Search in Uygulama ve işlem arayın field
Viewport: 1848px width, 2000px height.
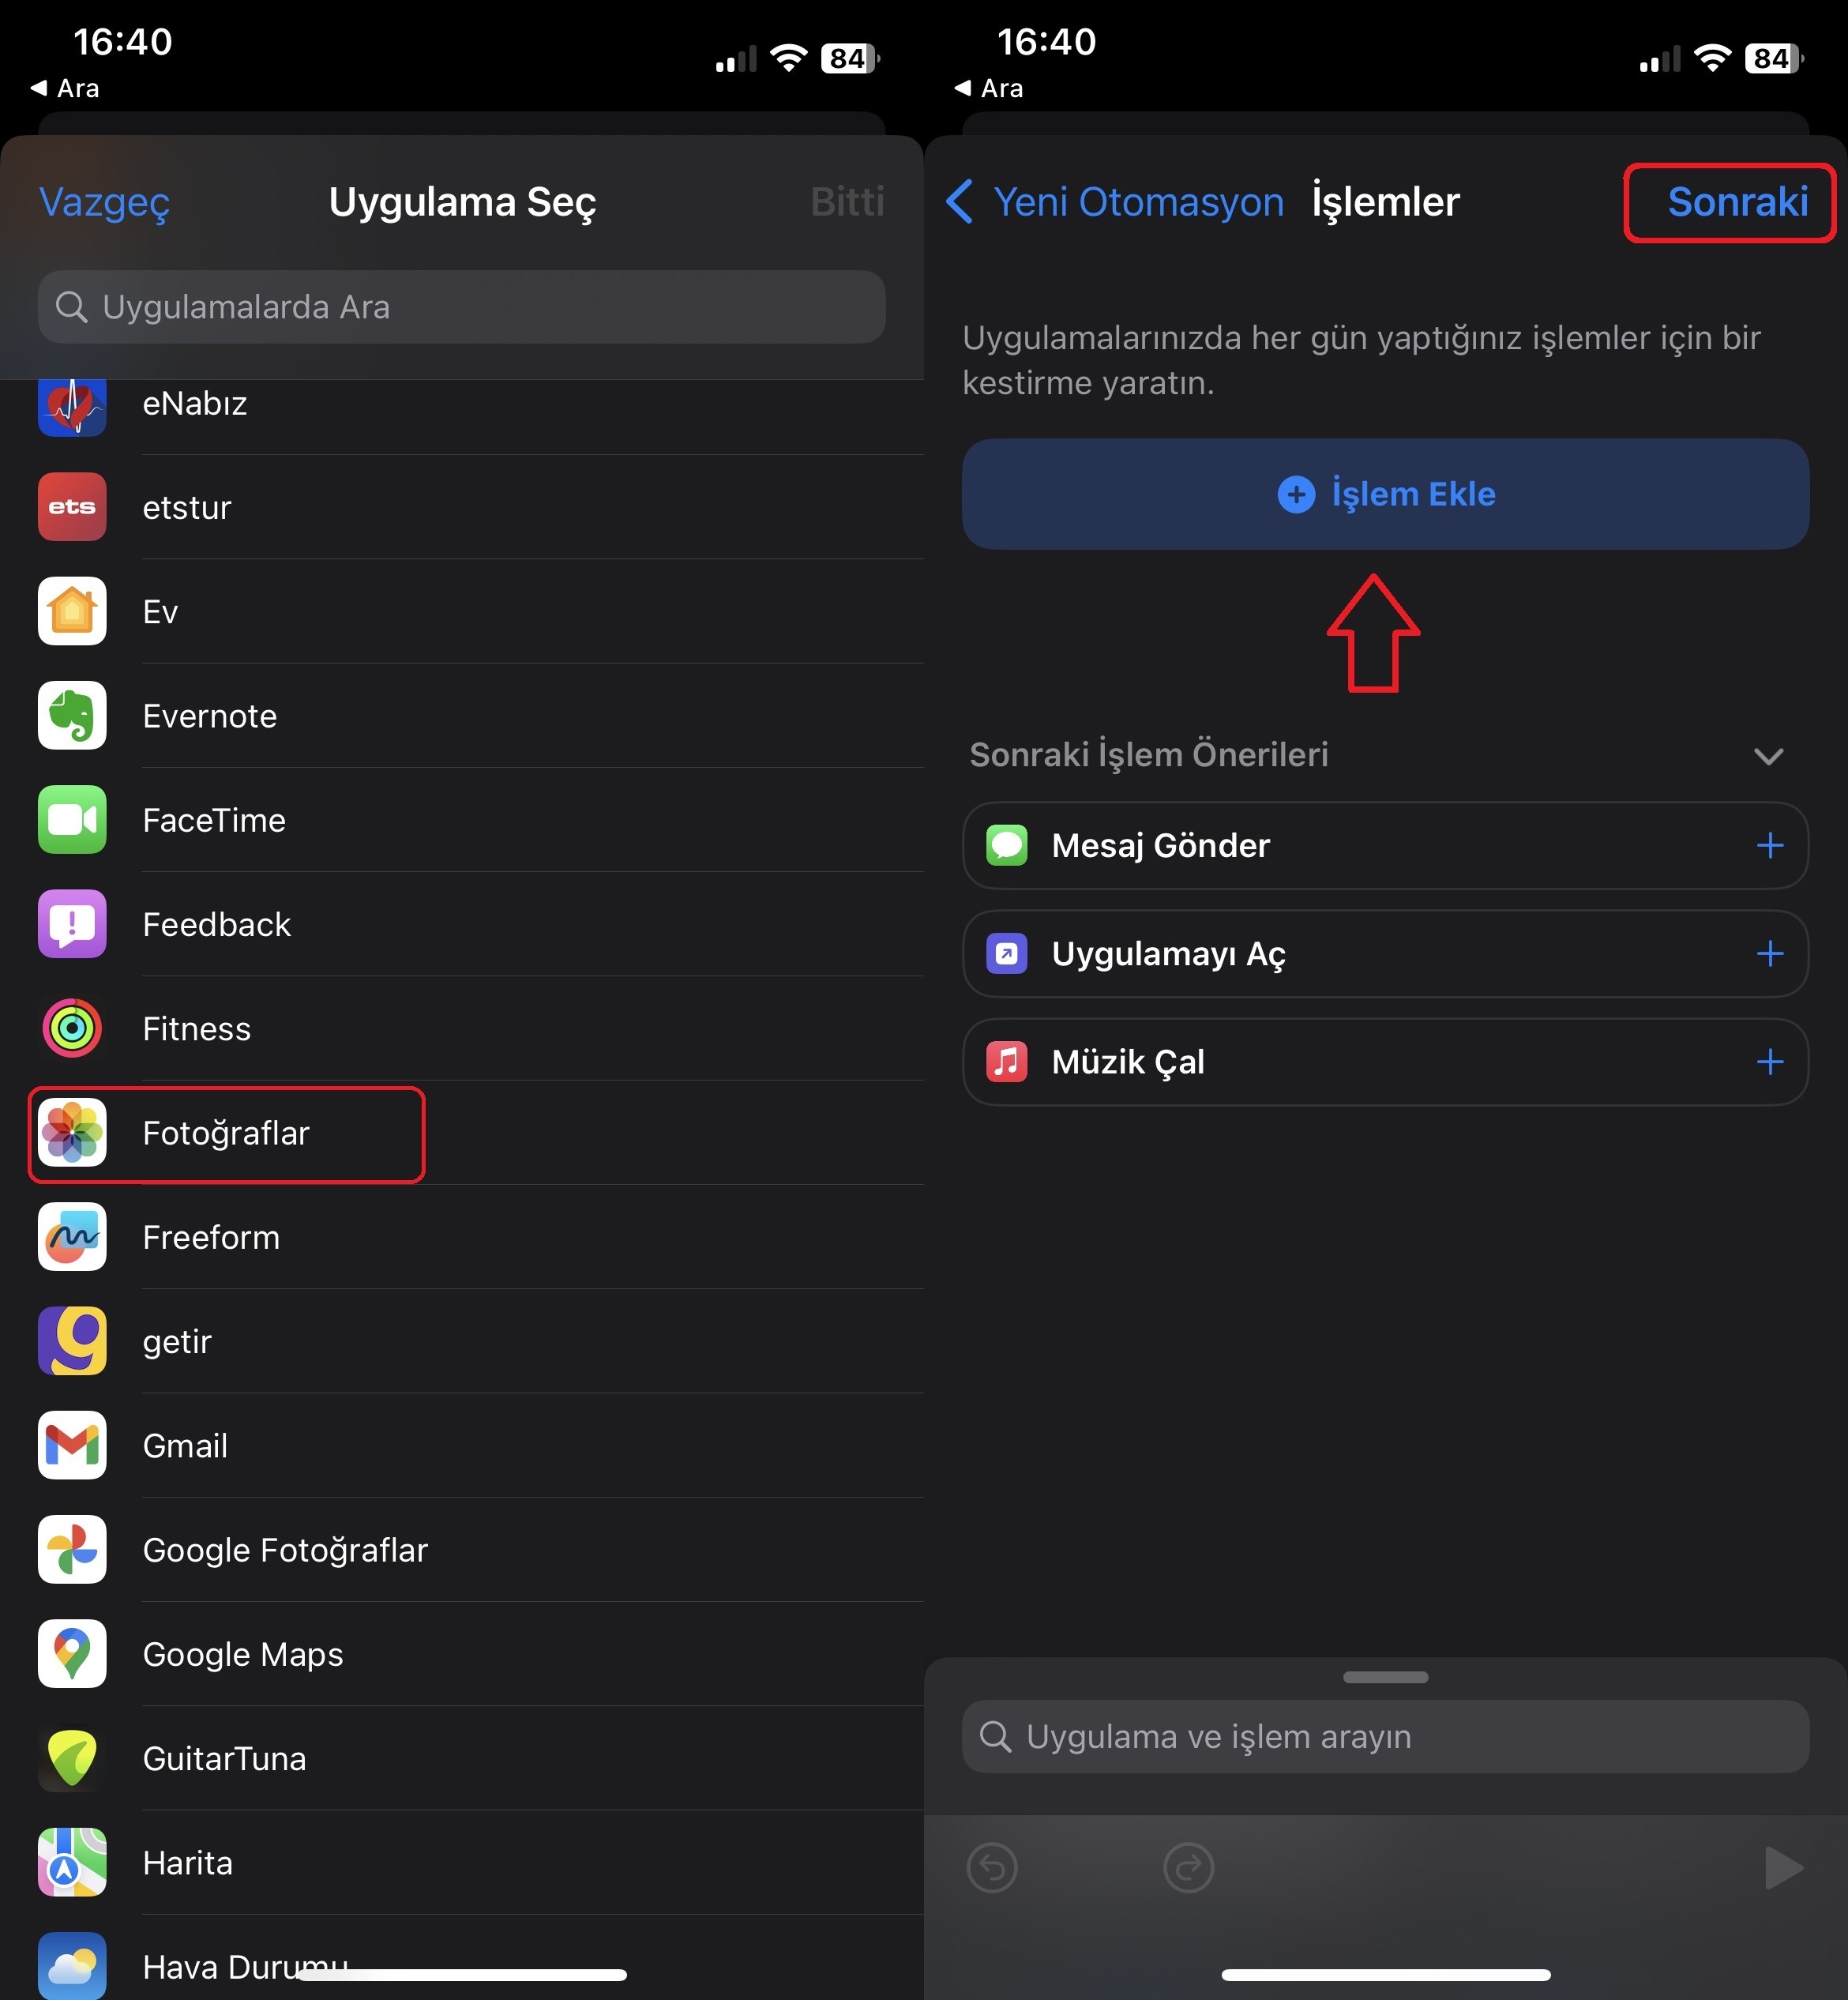click(x=1383, y=1737)
